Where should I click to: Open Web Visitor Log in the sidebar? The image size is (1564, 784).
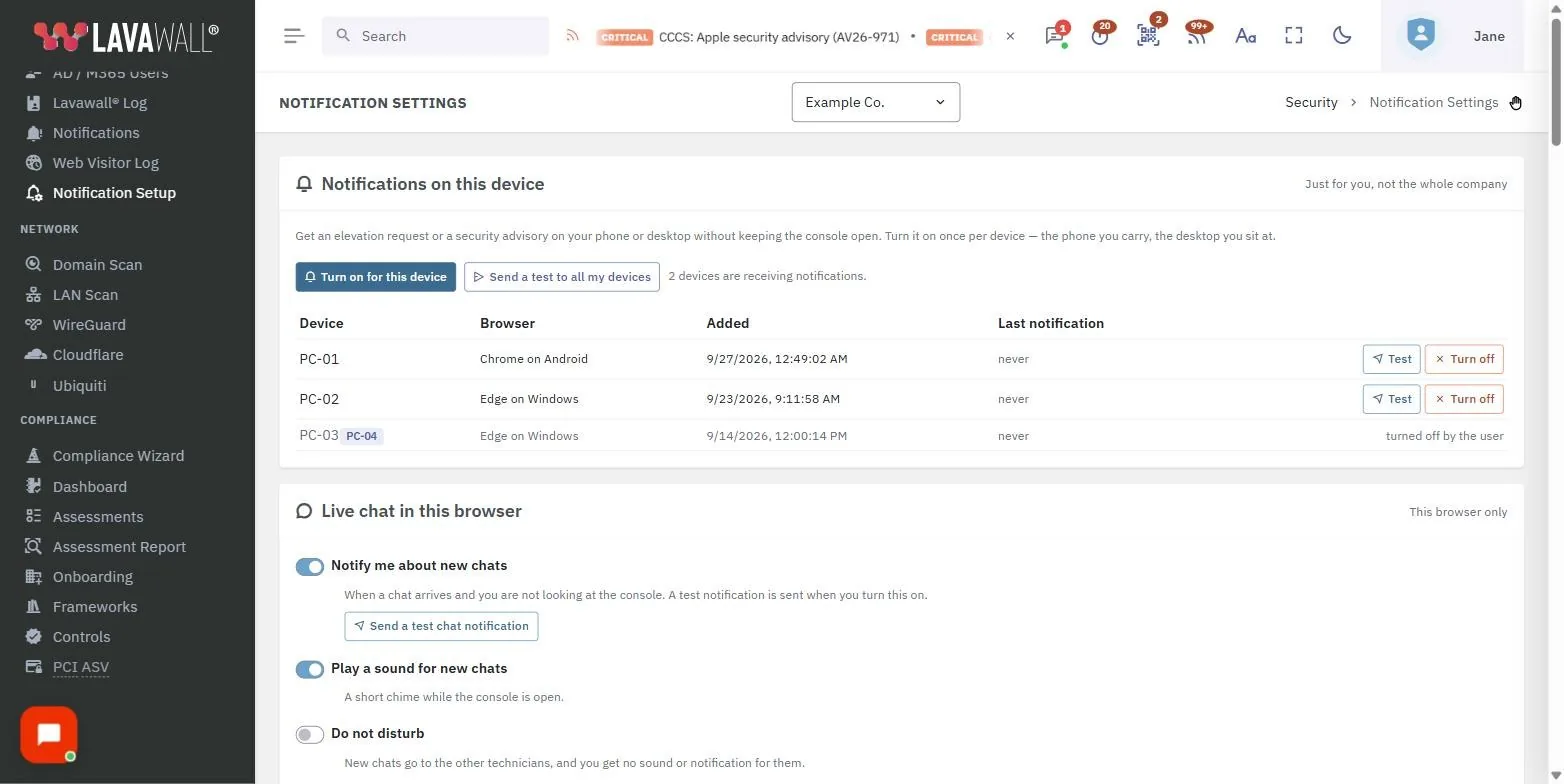106,163
